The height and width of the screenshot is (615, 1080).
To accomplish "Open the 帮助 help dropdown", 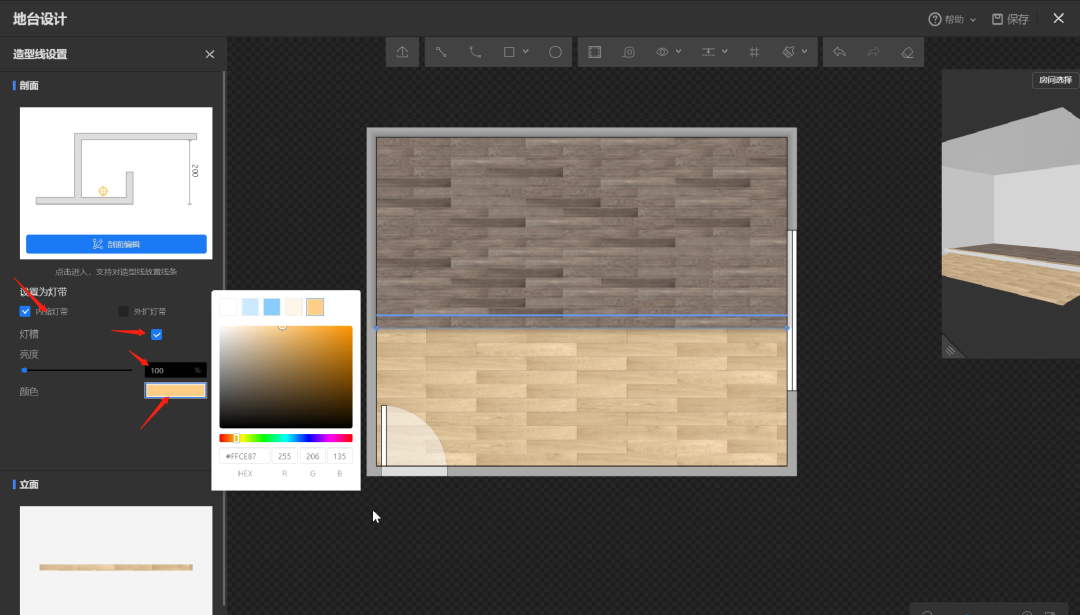I will 972,19.
